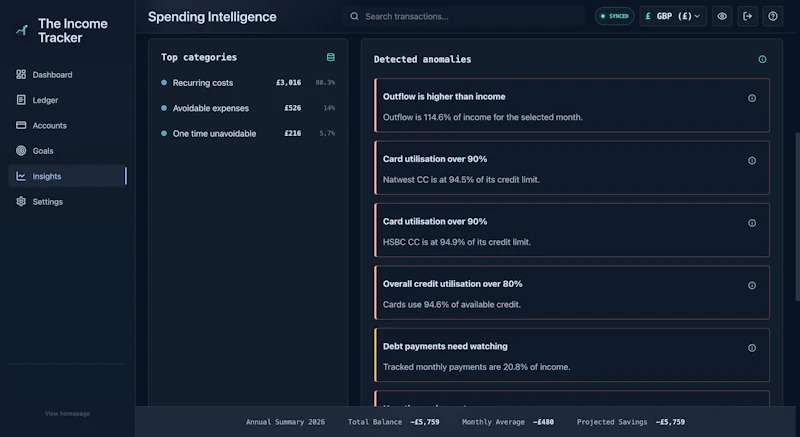Image resolution: width=800 pixels, height=437 pixels.
Task: Click the Ledger icon in the sidebar
Action: 21,100
